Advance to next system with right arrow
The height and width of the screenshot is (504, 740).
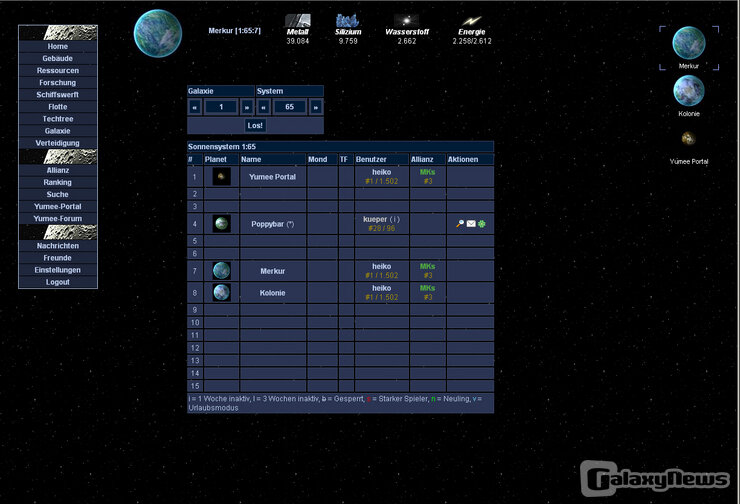(316, 107)
